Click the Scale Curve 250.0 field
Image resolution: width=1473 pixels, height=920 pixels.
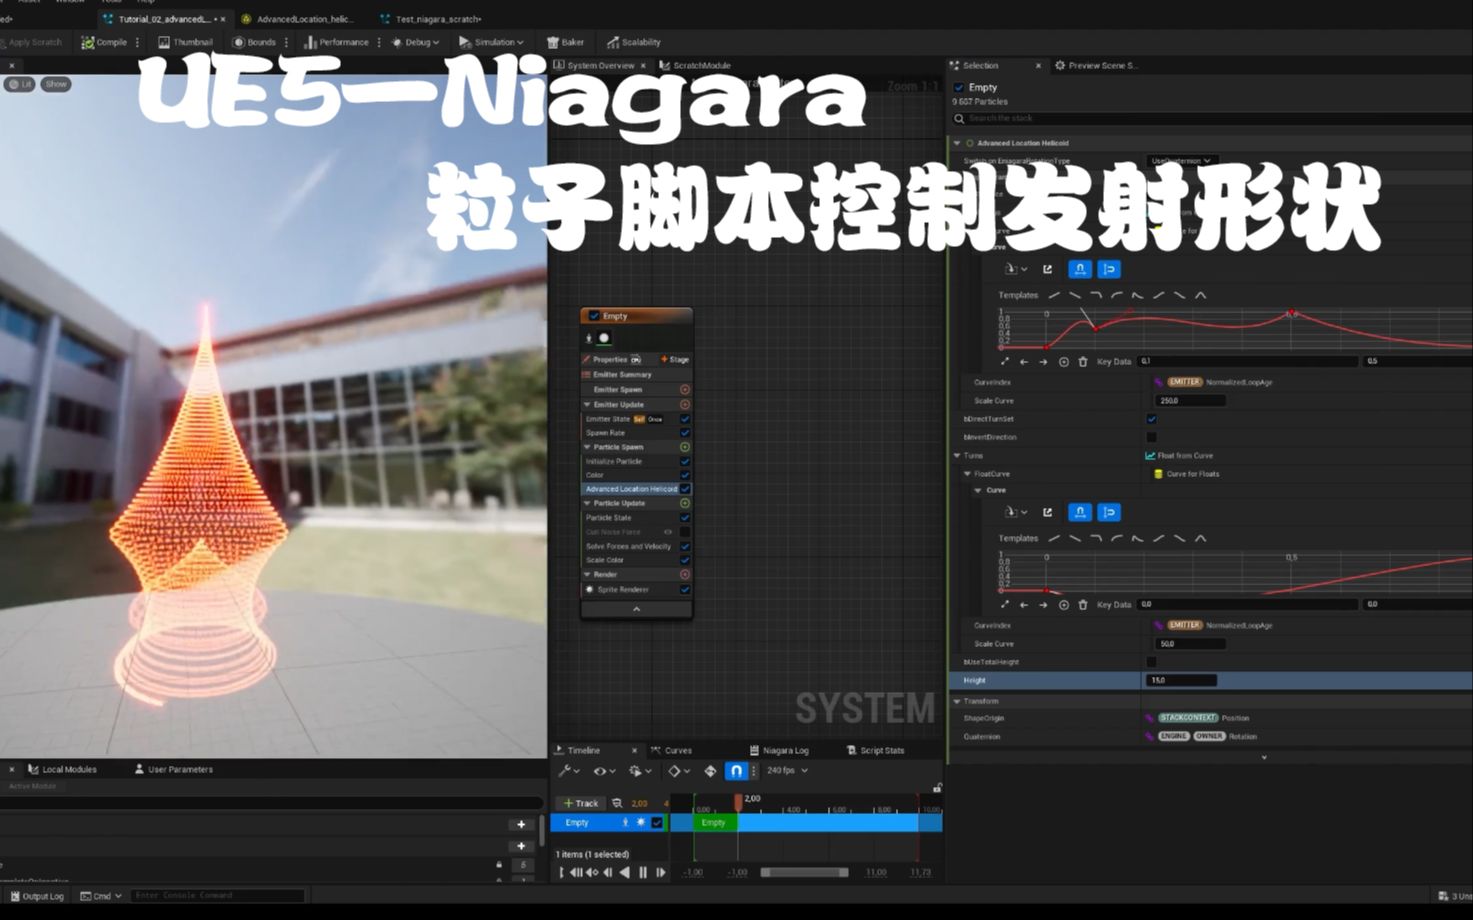pos(1190,400)
